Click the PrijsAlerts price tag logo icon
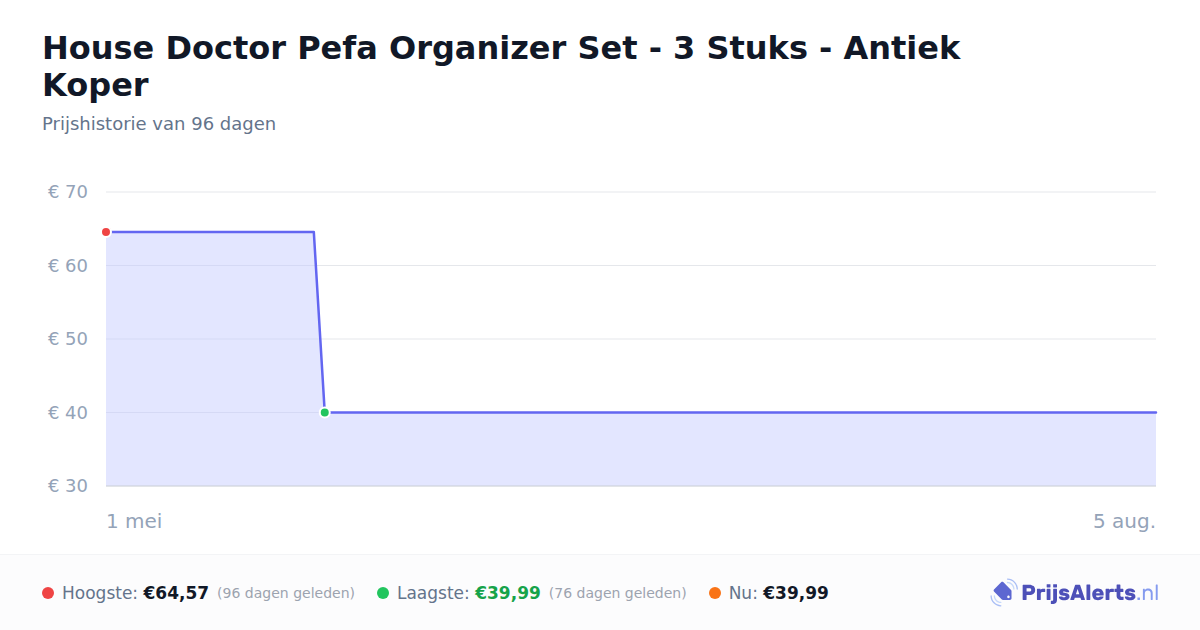 [x=1003, y=593]
